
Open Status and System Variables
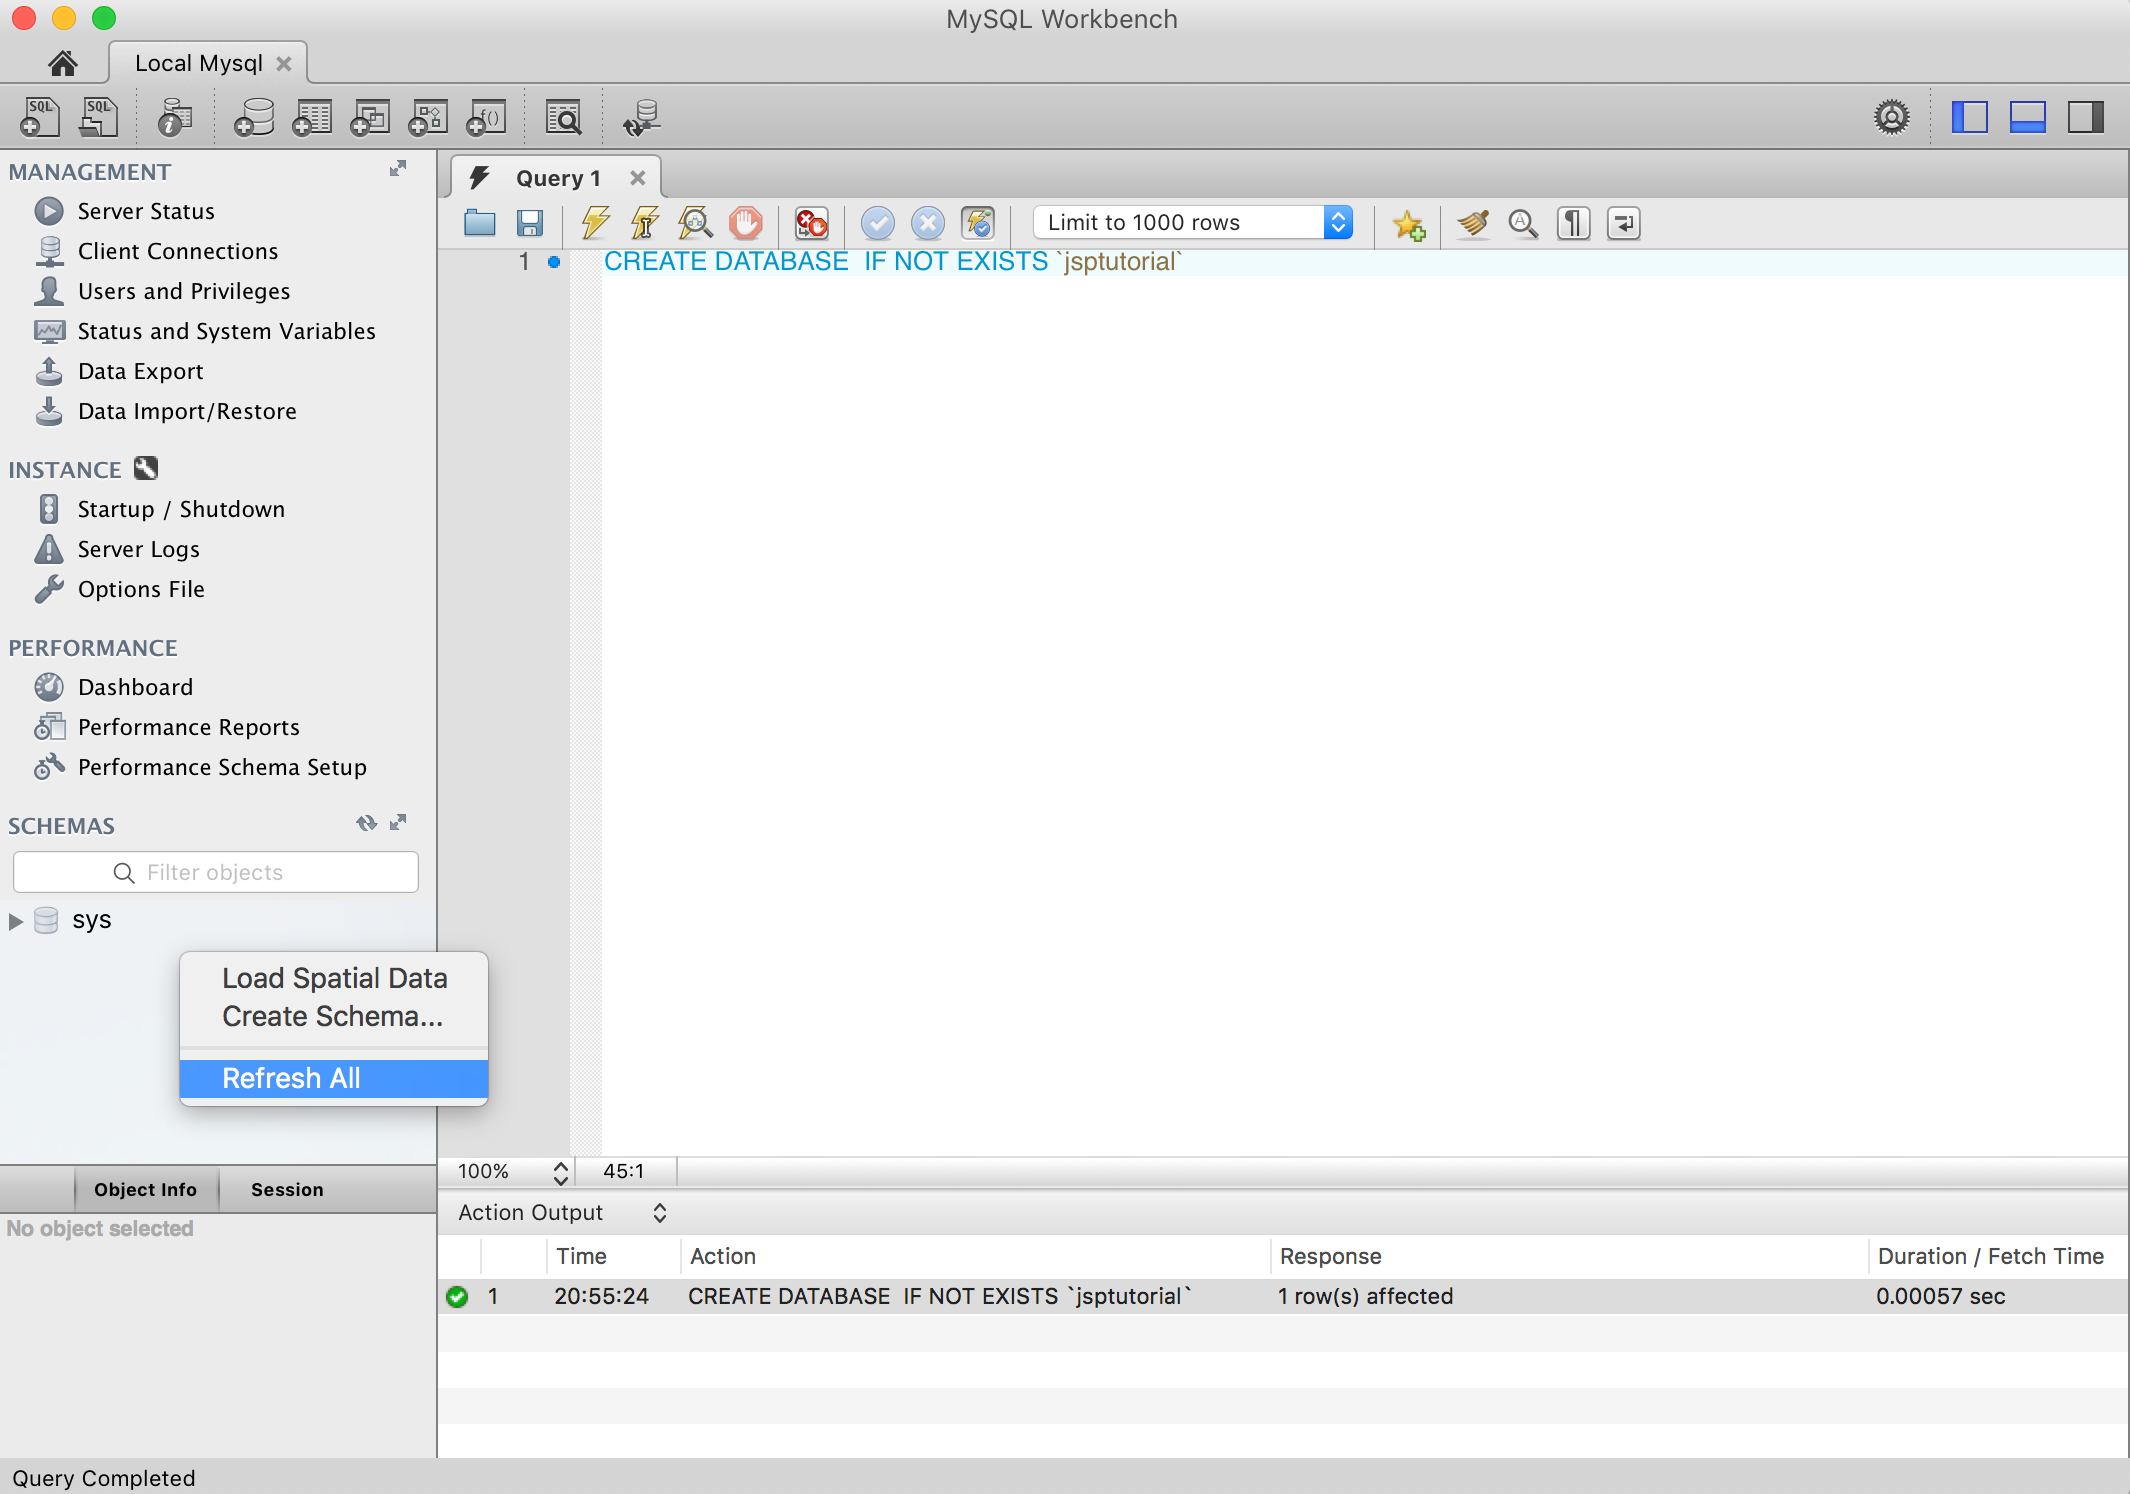point(226,331)
